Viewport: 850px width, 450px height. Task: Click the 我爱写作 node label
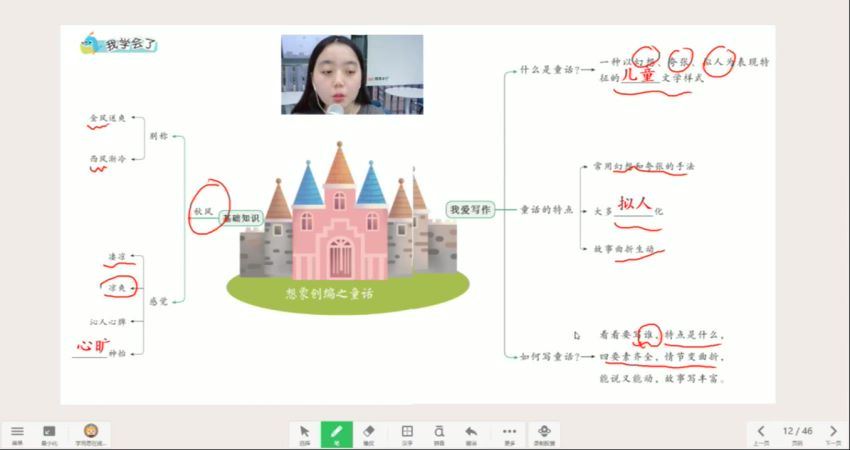[x=471, y=209]
